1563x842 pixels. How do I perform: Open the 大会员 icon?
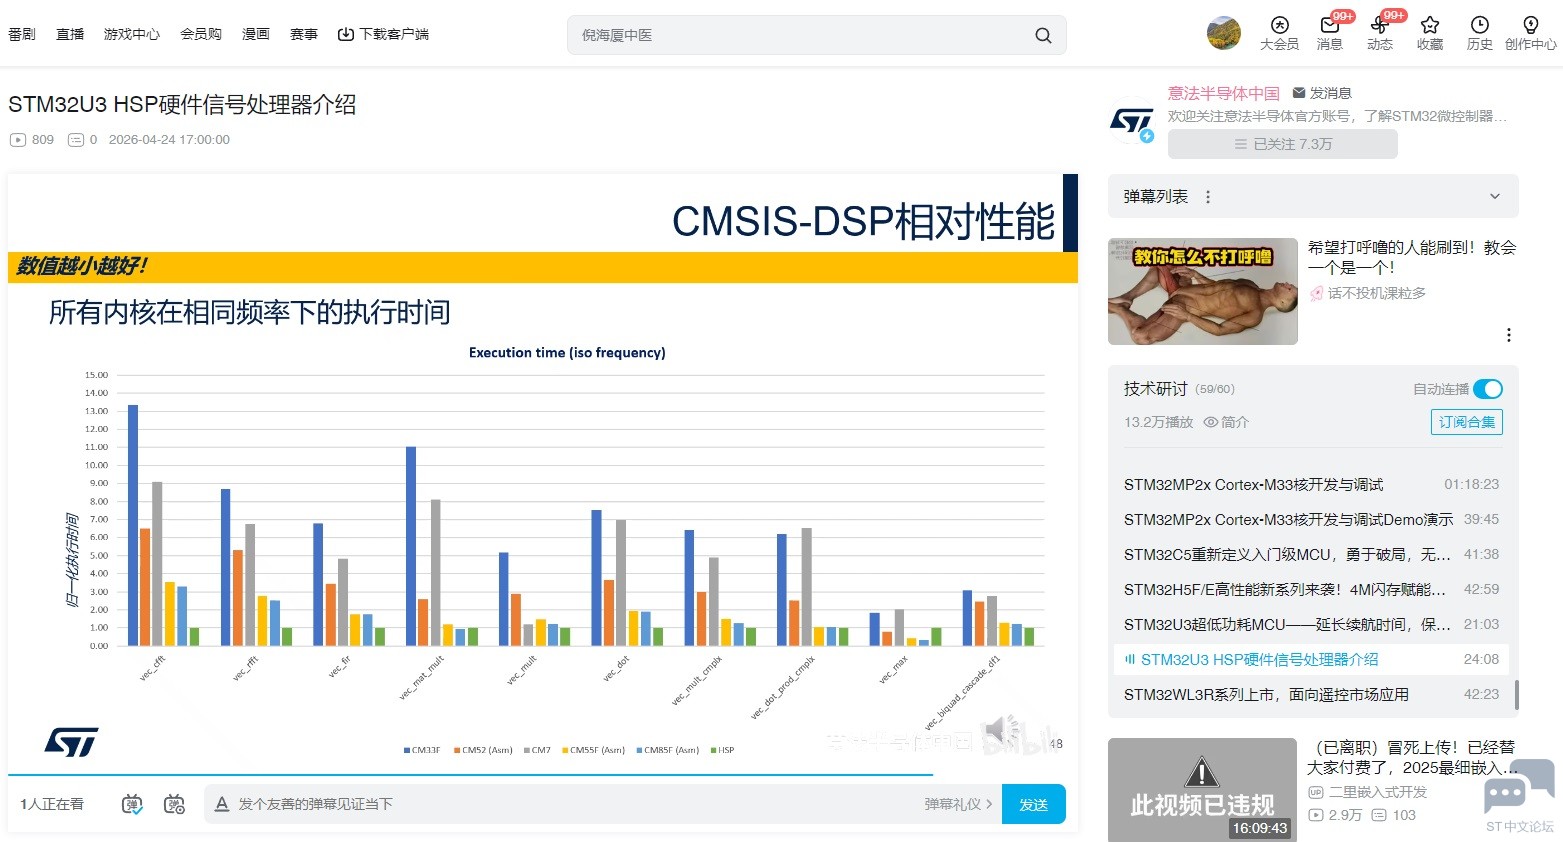[1279, 25]
